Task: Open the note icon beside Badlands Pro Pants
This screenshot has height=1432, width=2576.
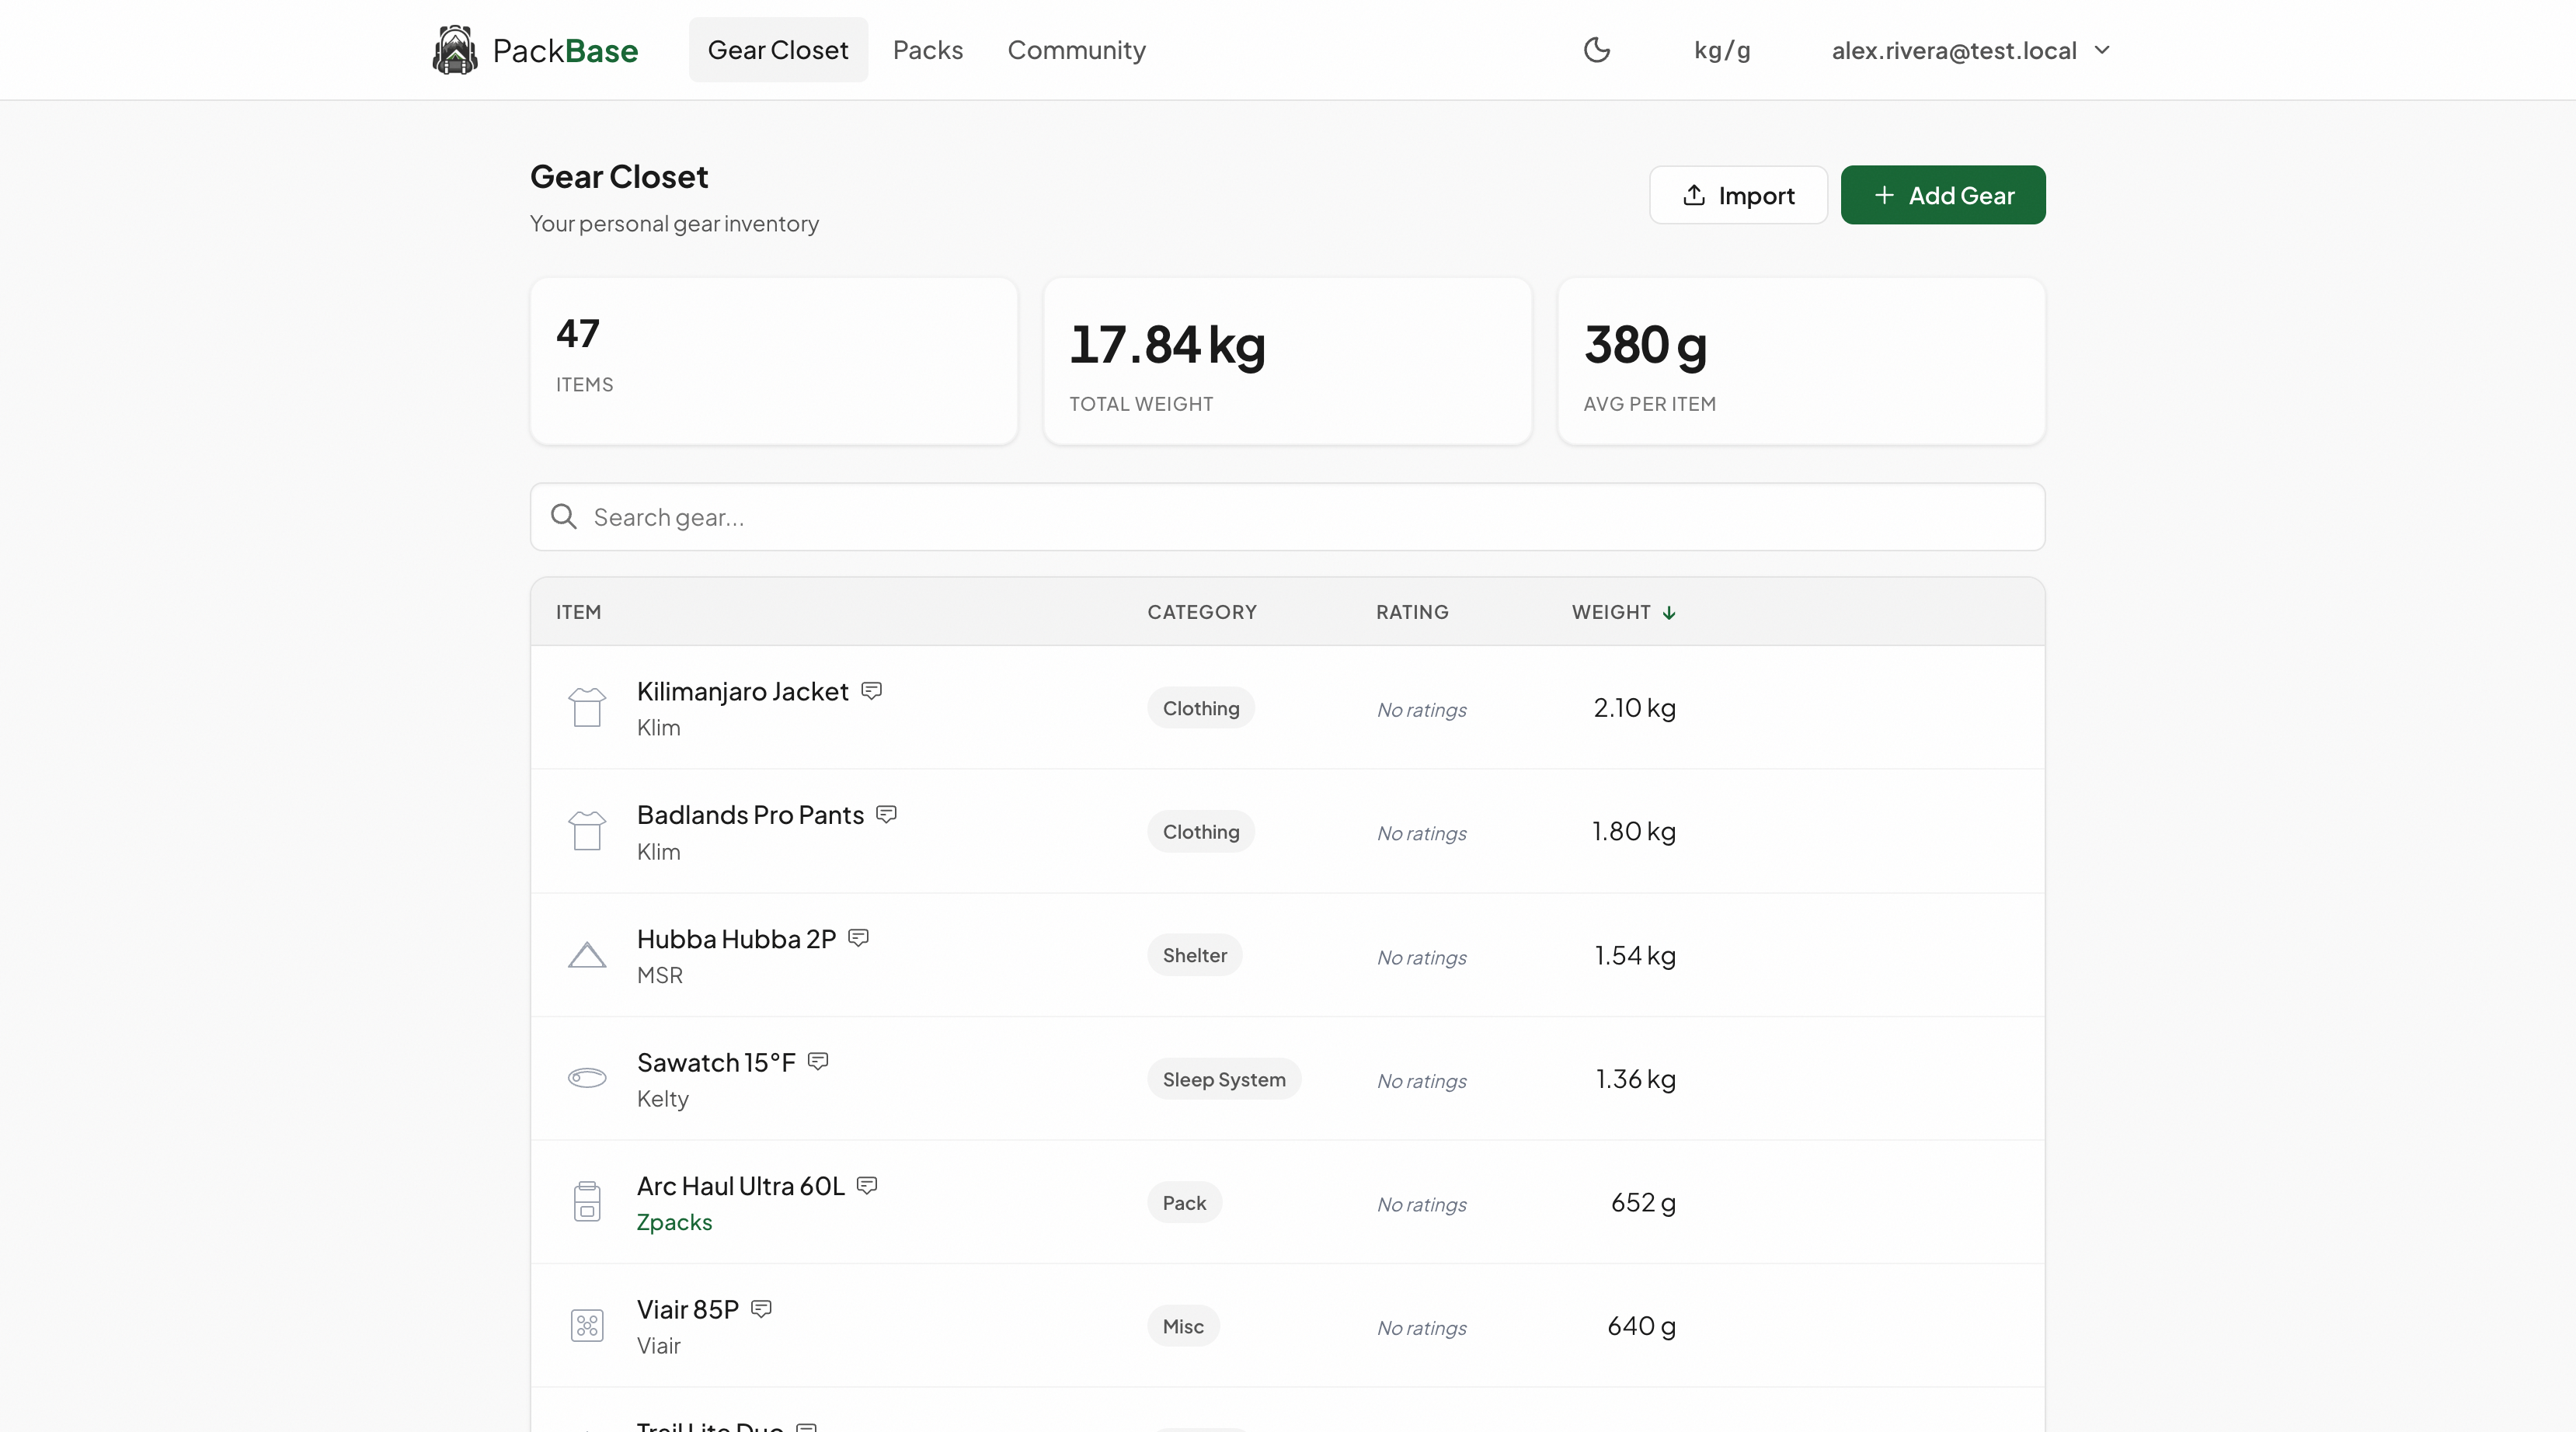Action: [887, 814]
